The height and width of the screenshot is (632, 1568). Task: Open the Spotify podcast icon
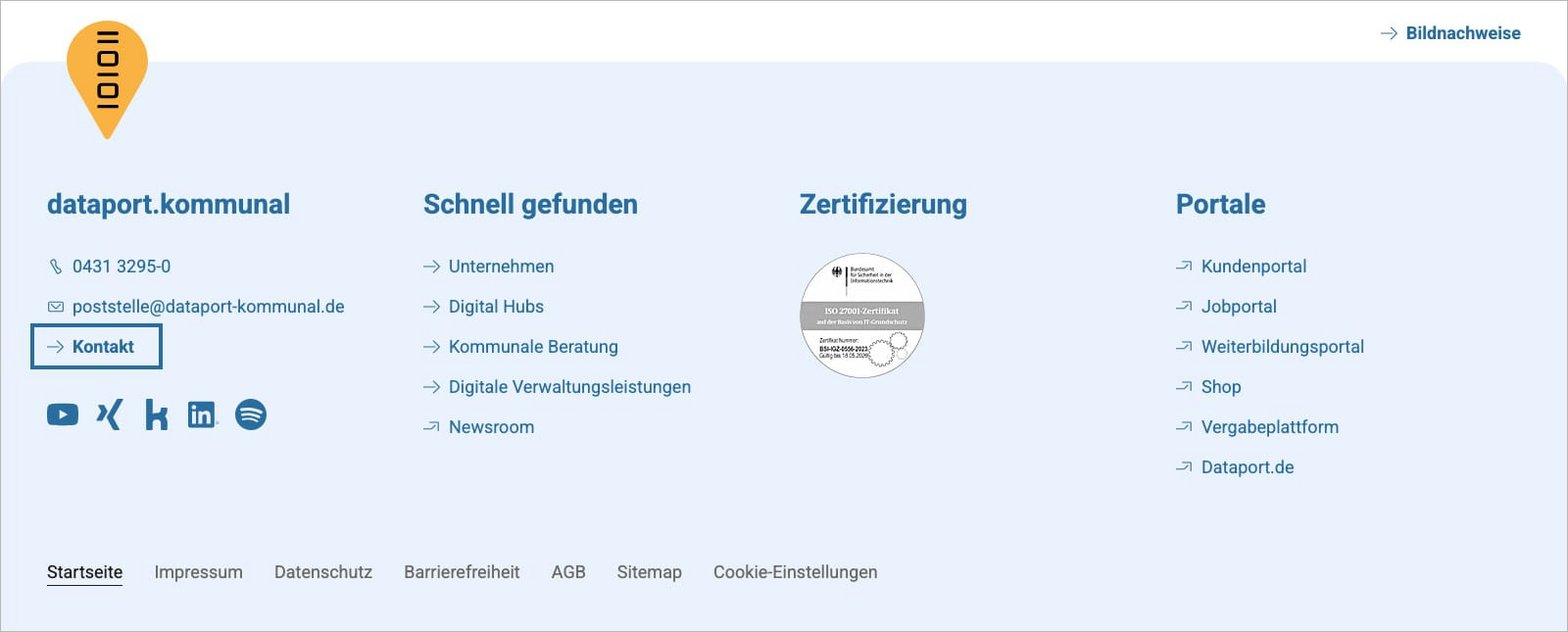[250, 415]
